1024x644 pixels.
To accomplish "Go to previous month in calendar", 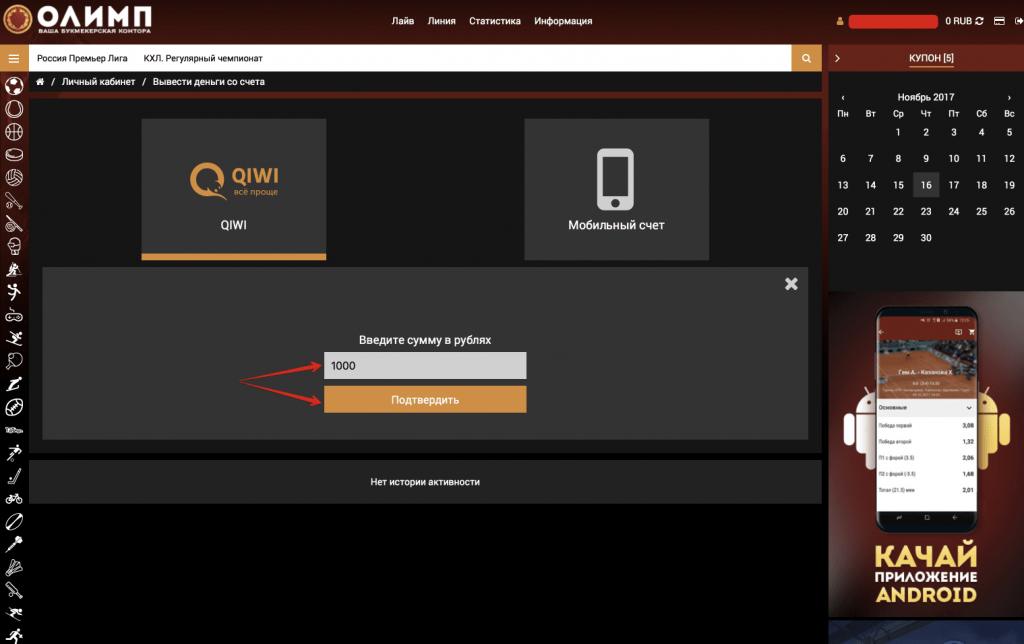I will [x=843, y=97].
